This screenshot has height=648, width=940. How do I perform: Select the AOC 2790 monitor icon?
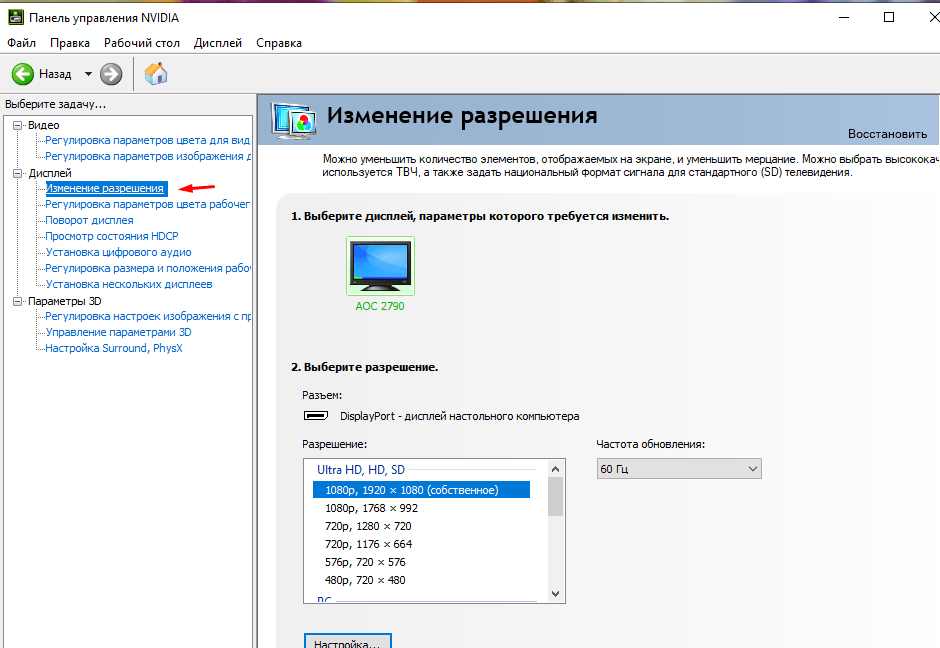pyautogui.click(x=379, y=266)
